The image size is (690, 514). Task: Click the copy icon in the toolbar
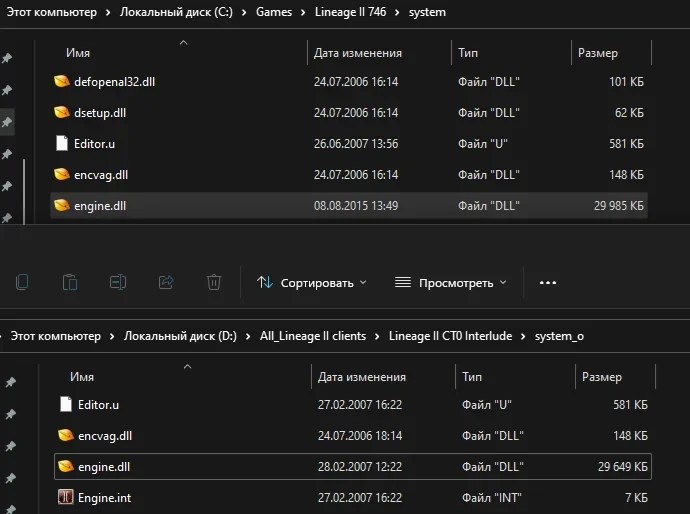[22, 282]
